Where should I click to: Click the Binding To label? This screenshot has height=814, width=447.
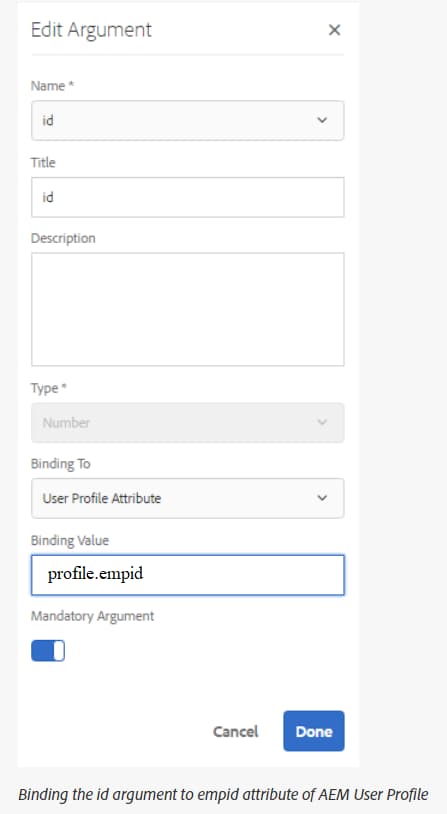coord(61,464)
